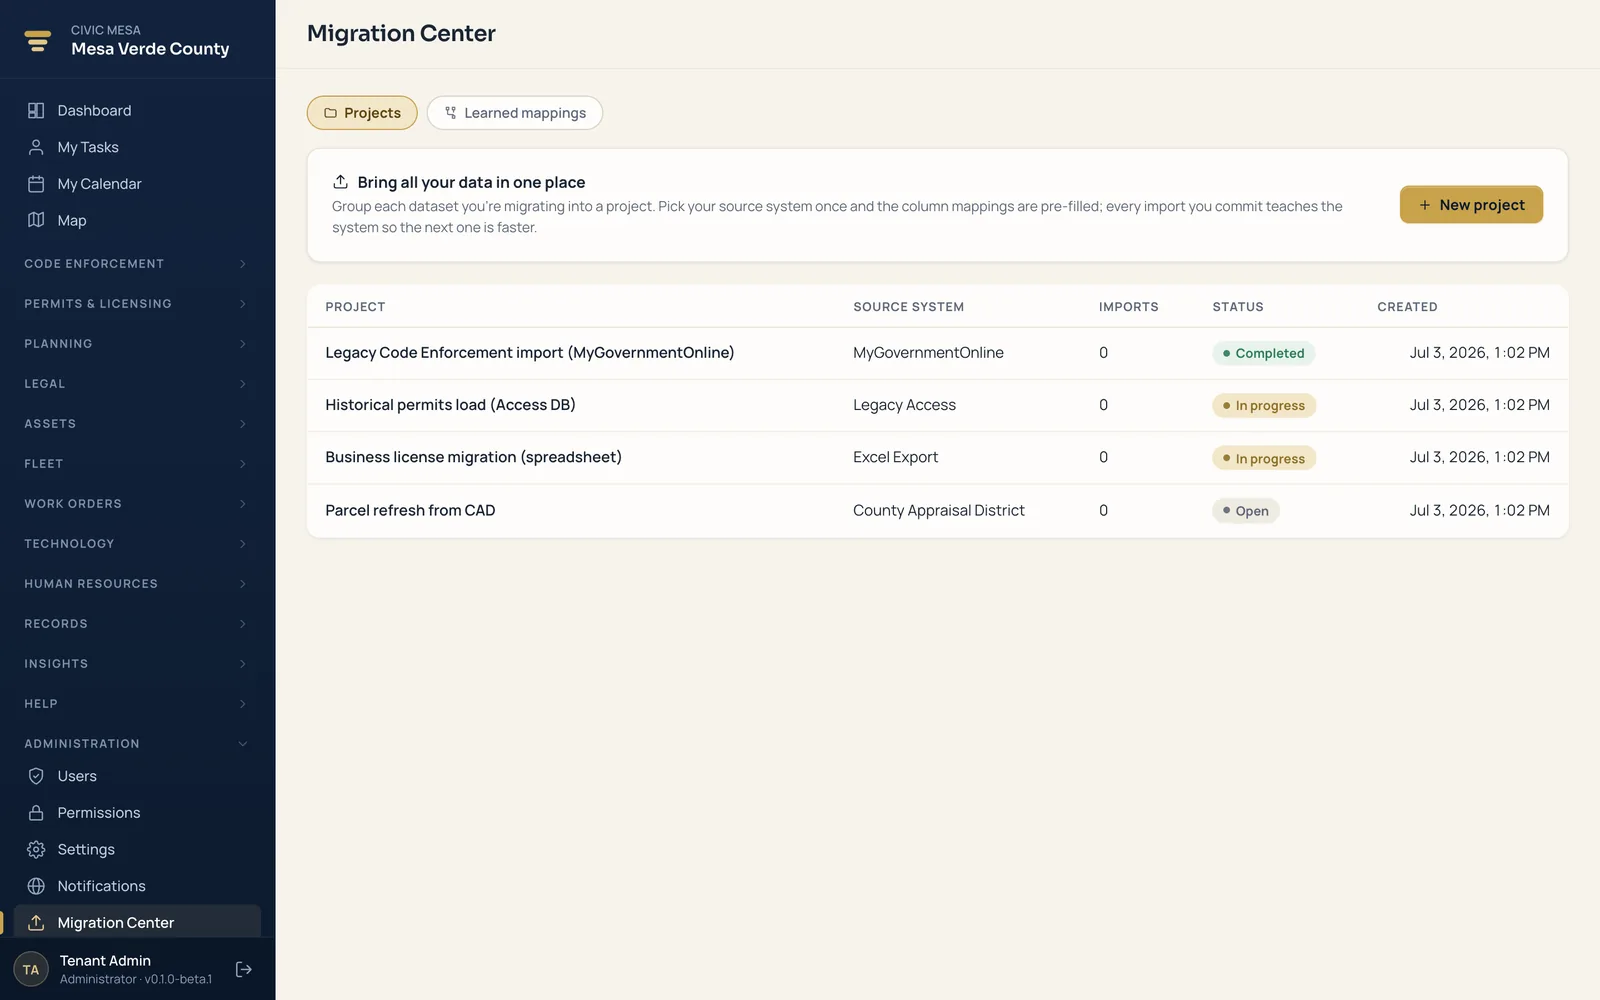Screen dimensions: 1600x1000
Task: Expand the Help section
Action: point(137,704)
